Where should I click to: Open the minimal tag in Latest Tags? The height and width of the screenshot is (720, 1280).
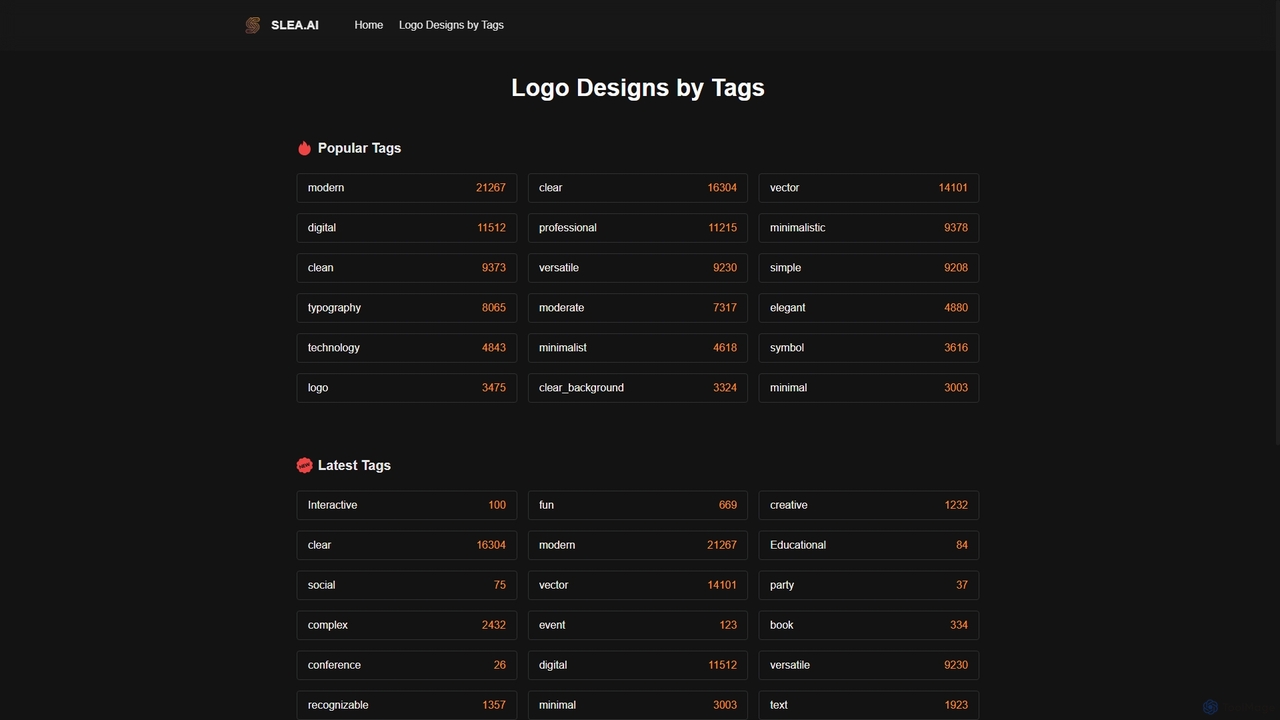click(x=638, y=705)
